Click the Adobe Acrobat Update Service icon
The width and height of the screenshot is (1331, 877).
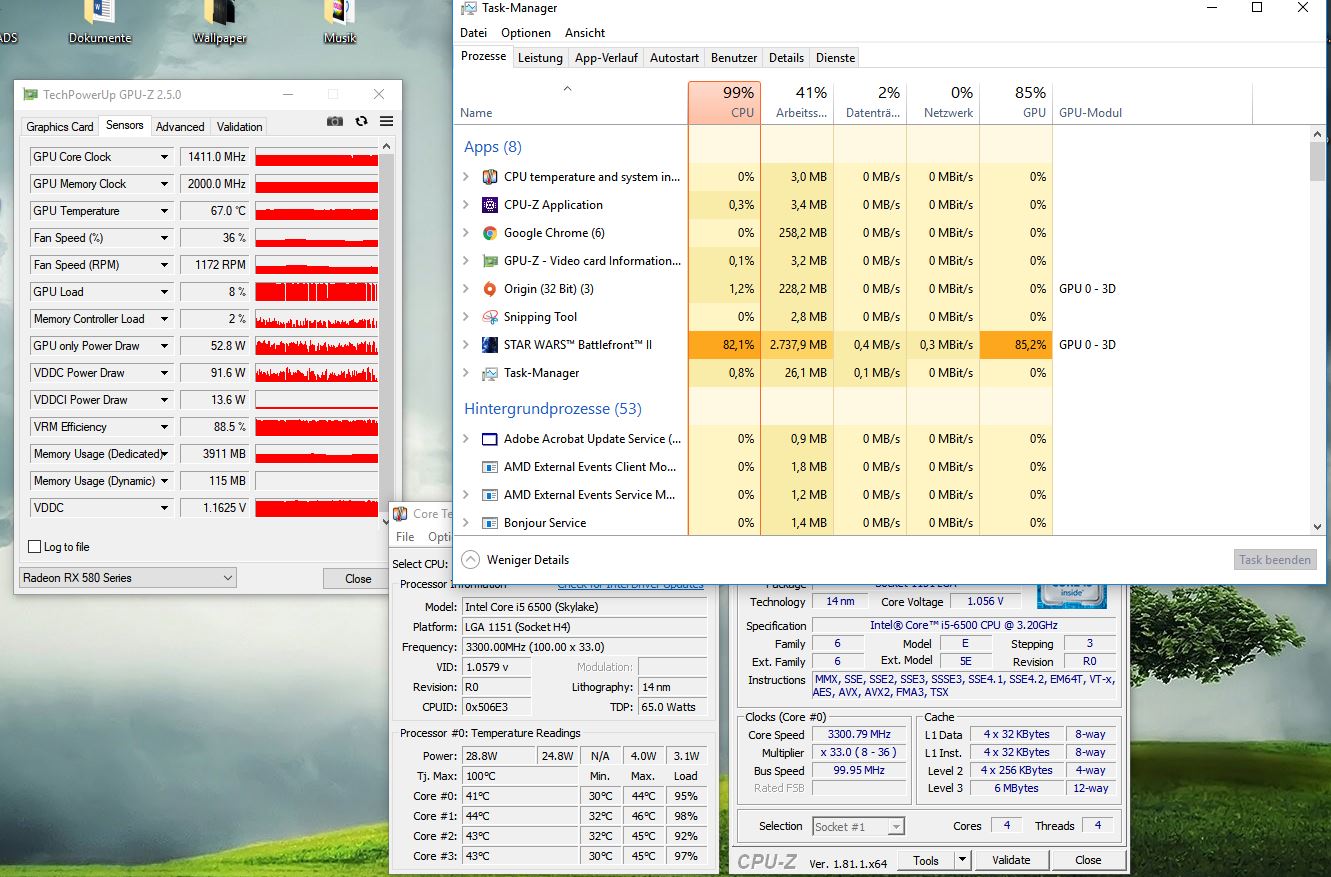[x=490, y=439]
